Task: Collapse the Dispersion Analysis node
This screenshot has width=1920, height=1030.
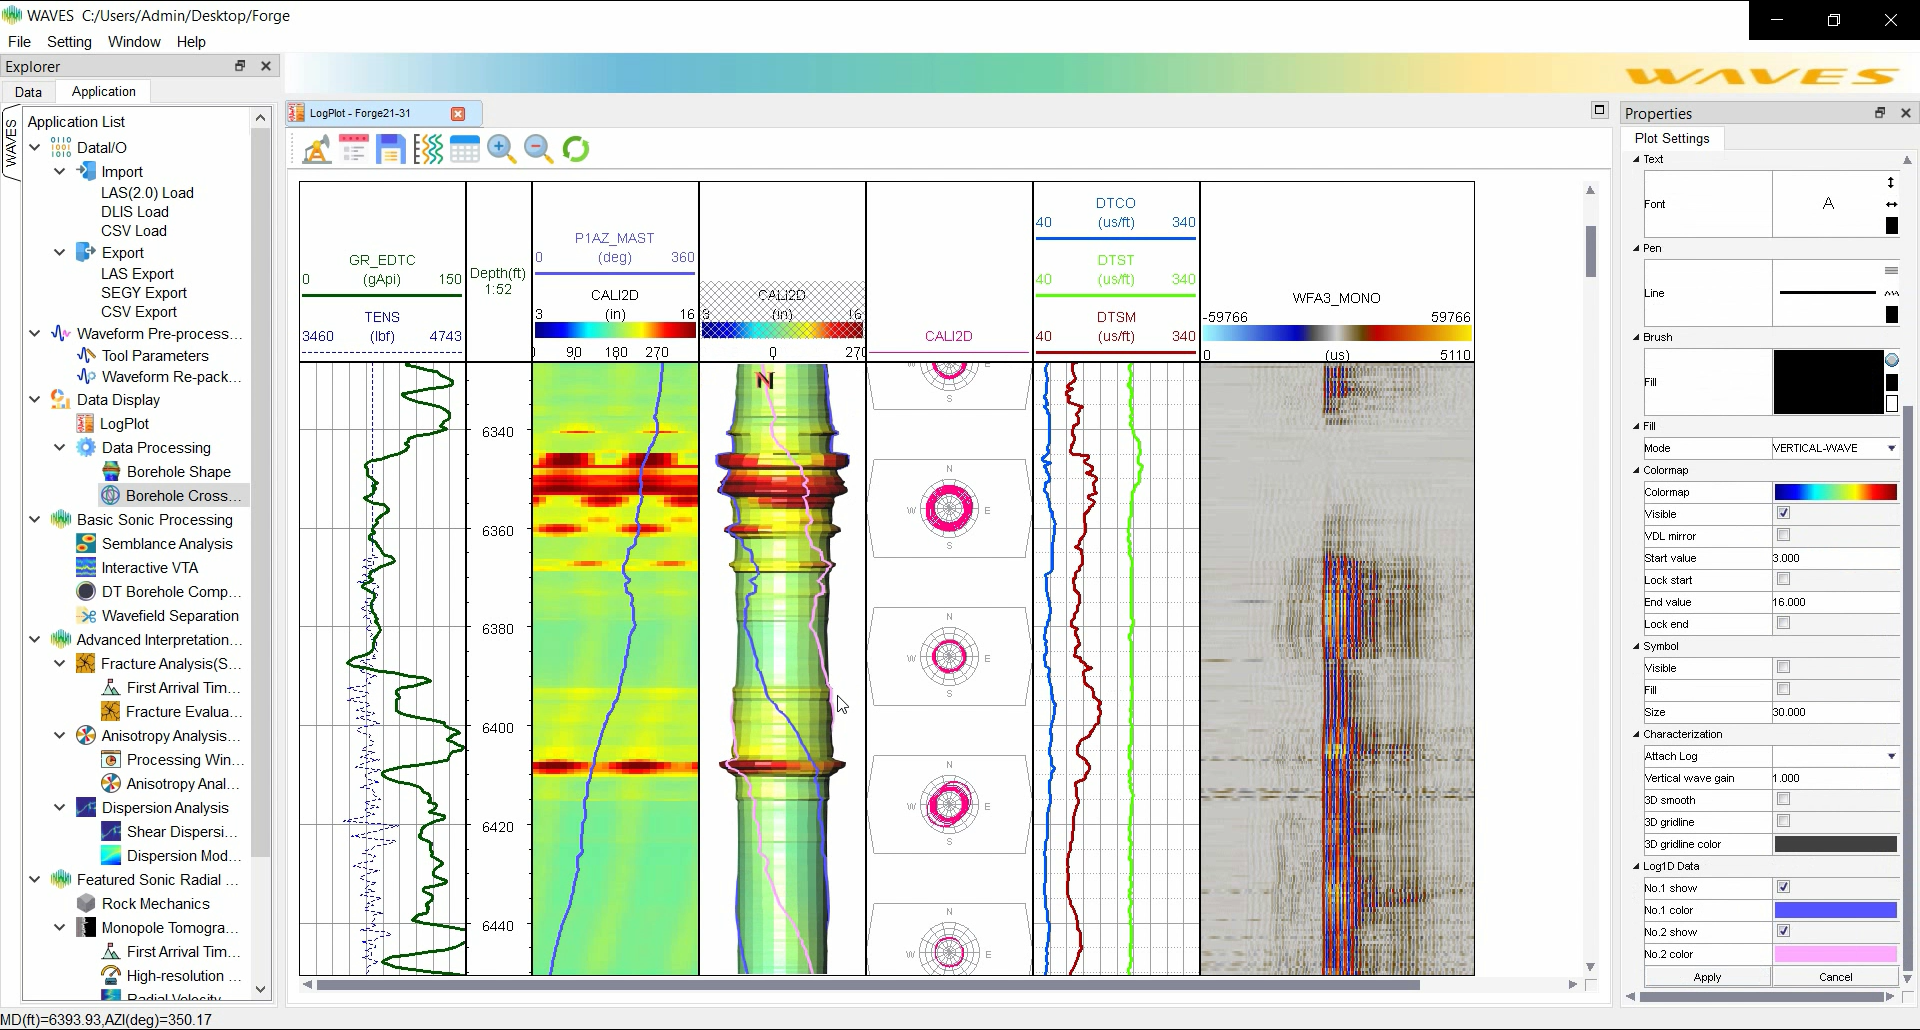Action: tap(60, 807)
